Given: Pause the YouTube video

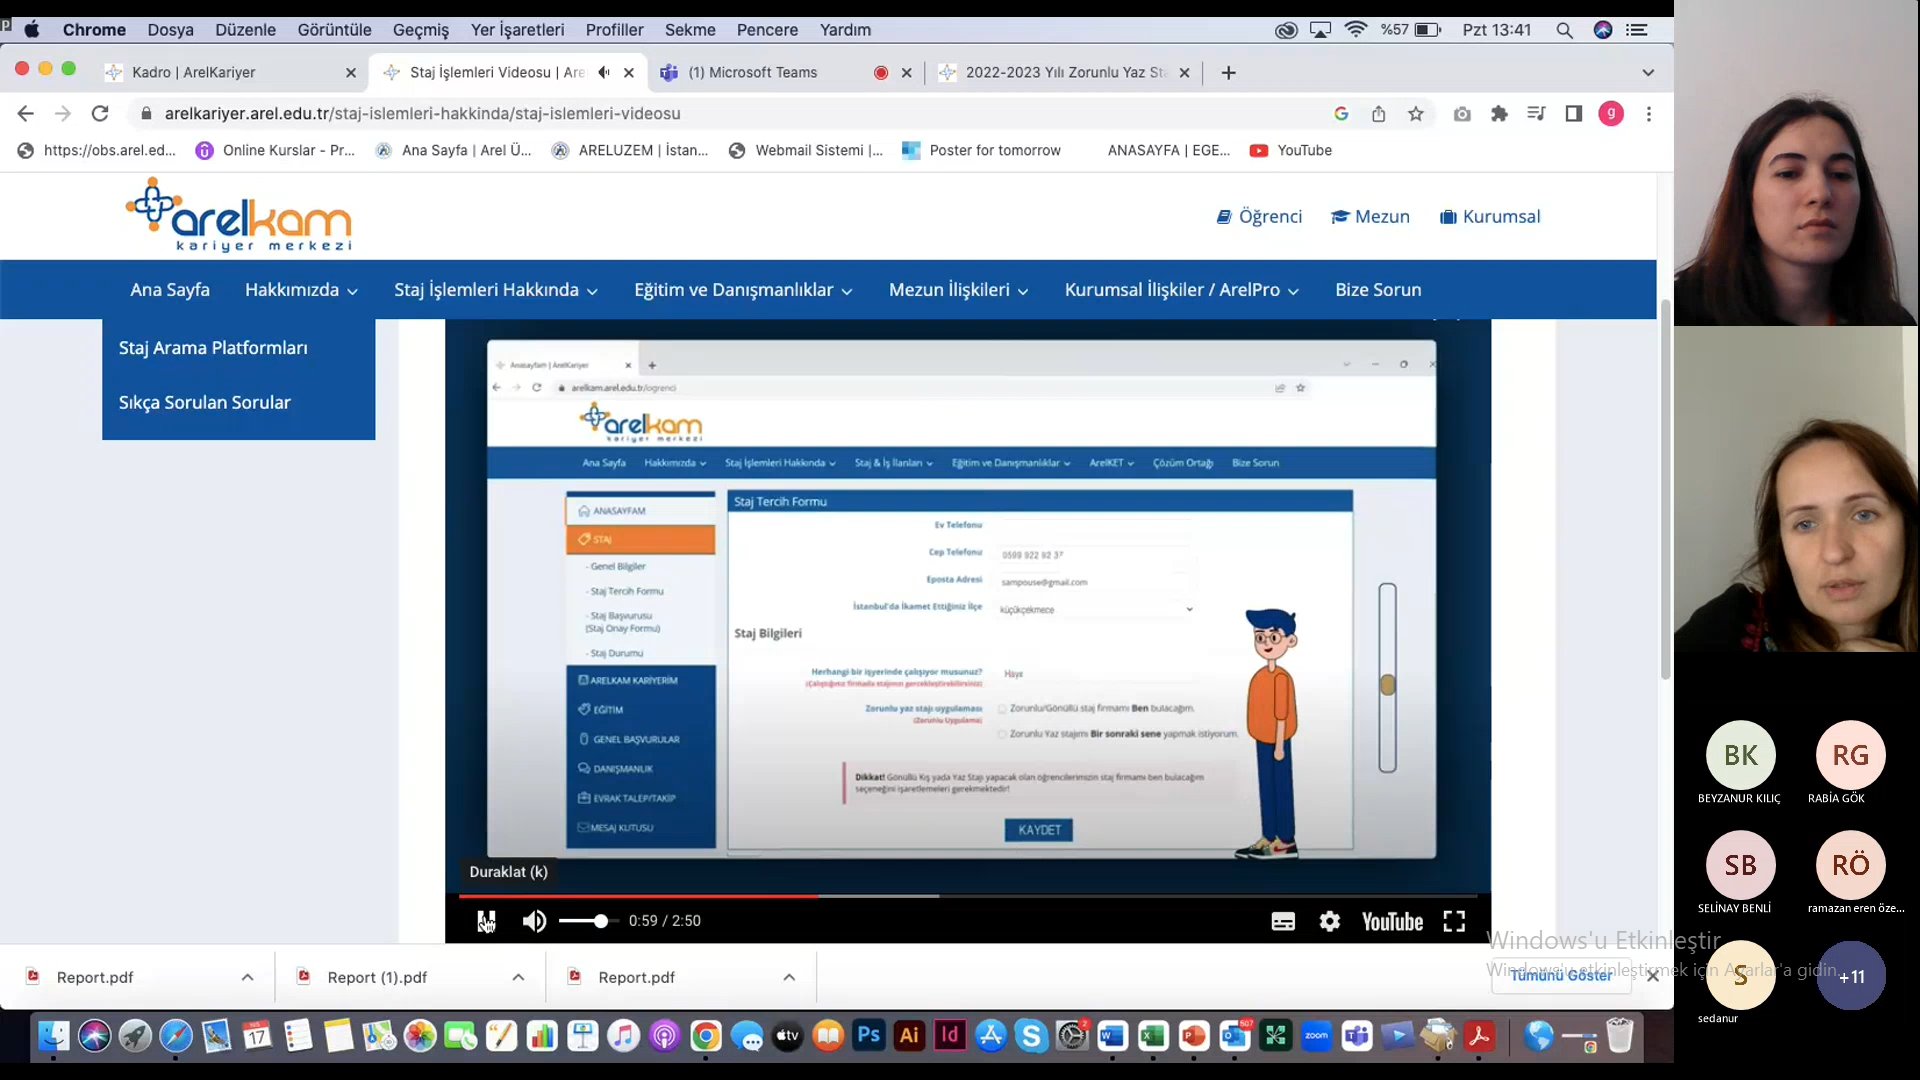Looking at the screenshot, I should click(486, 921).
